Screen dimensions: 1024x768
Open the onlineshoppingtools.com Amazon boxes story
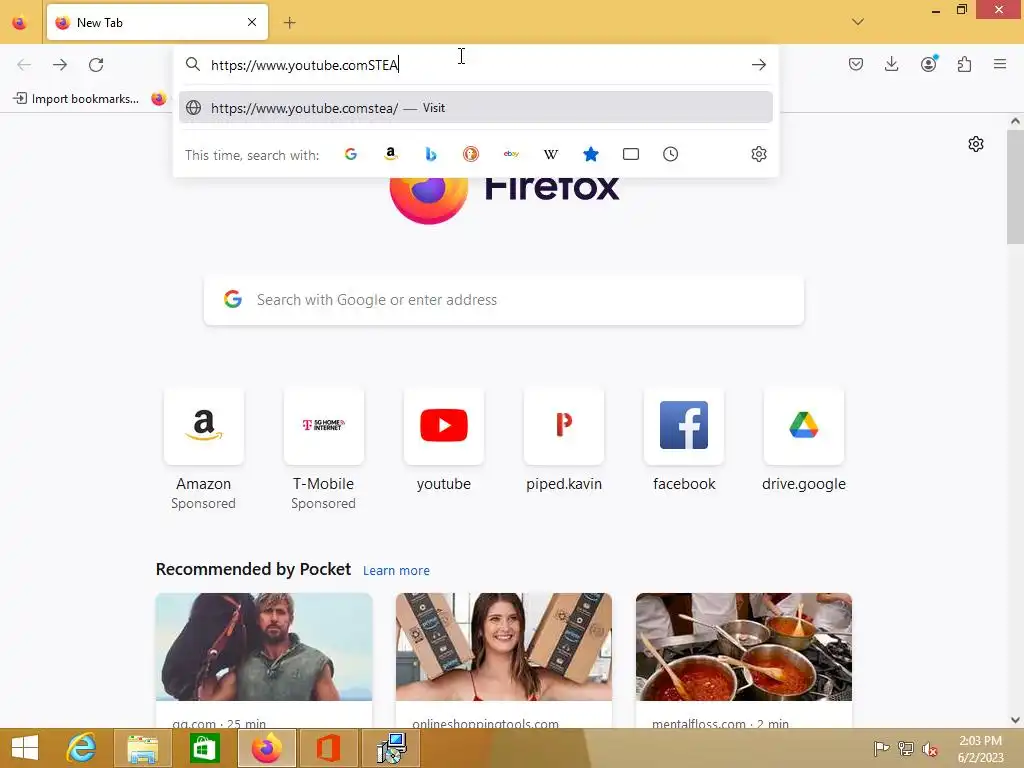click(504, 660)
